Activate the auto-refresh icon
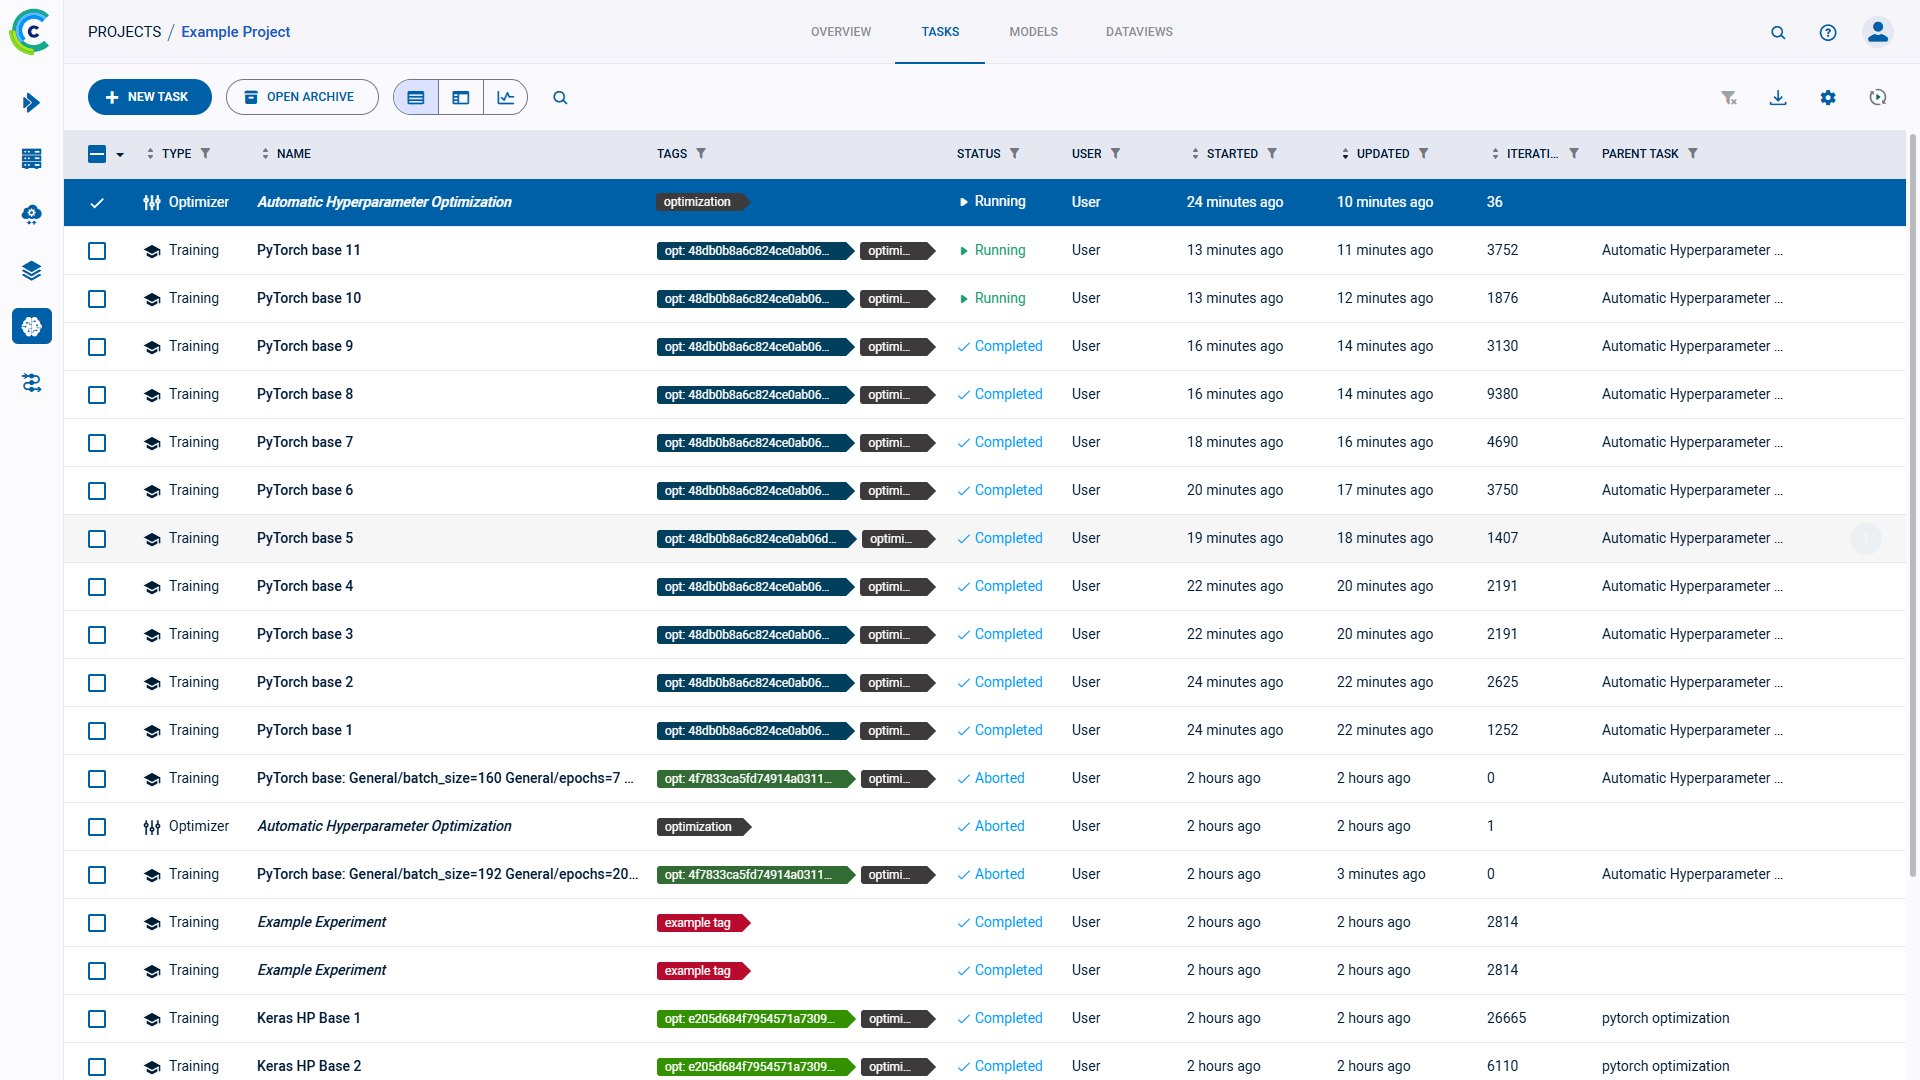Viewport: 1920px width, 1080px height. [x=1878, y=97]
